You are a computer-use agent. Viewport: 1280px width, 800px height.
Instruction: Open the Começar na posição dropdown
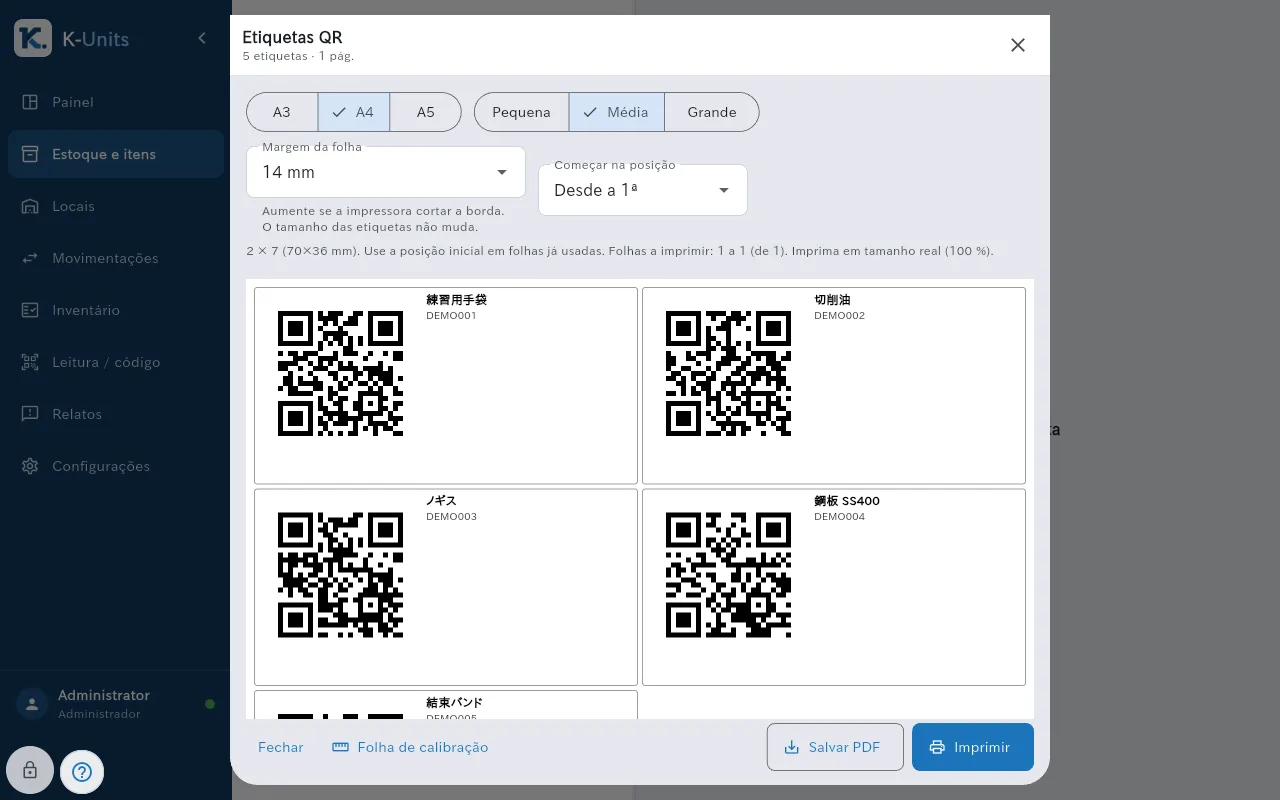[643, 190]
